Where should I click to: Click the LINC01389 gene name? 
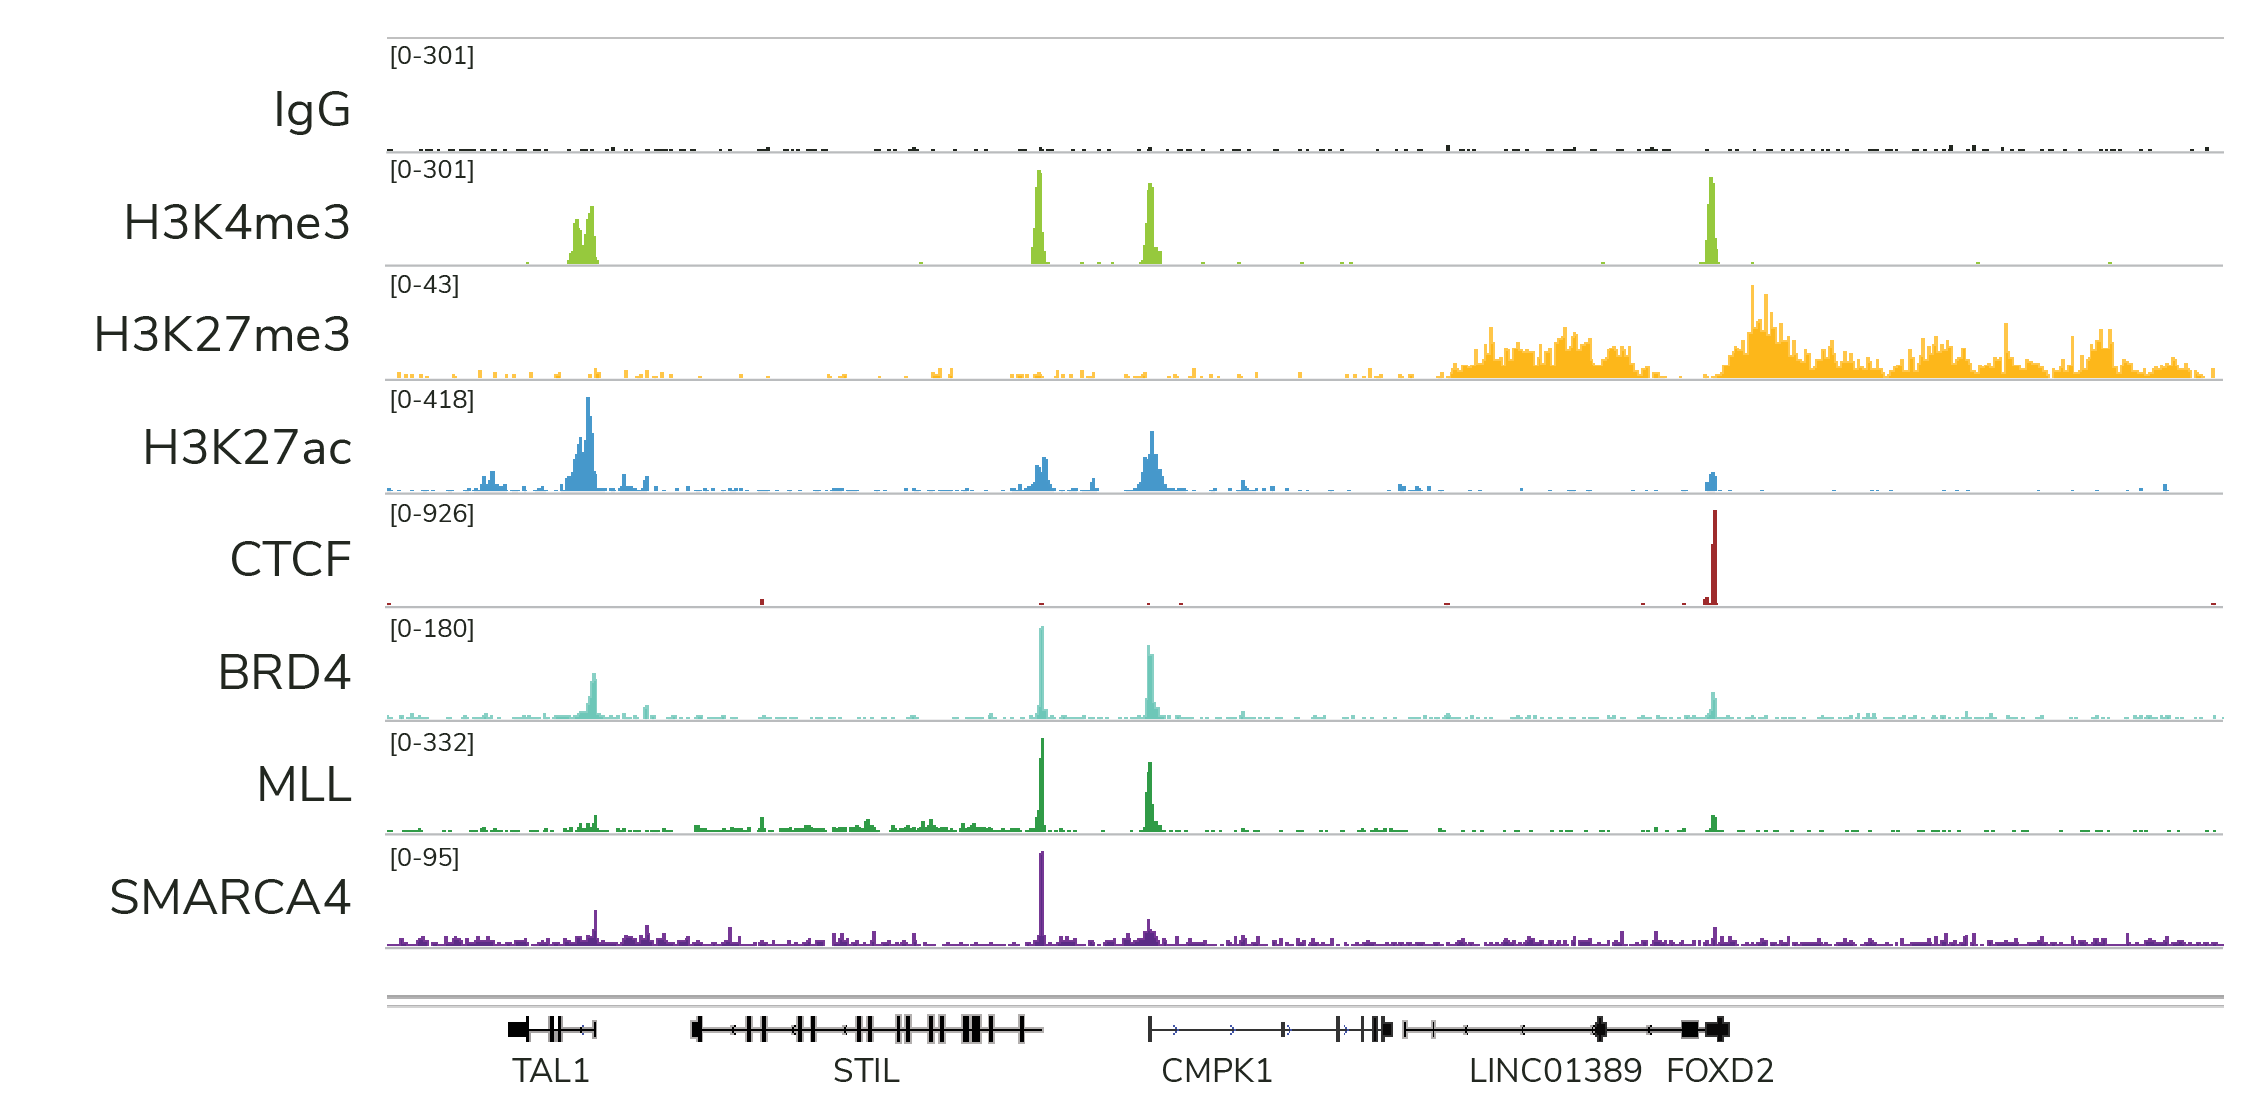tap(1555, 1071)
